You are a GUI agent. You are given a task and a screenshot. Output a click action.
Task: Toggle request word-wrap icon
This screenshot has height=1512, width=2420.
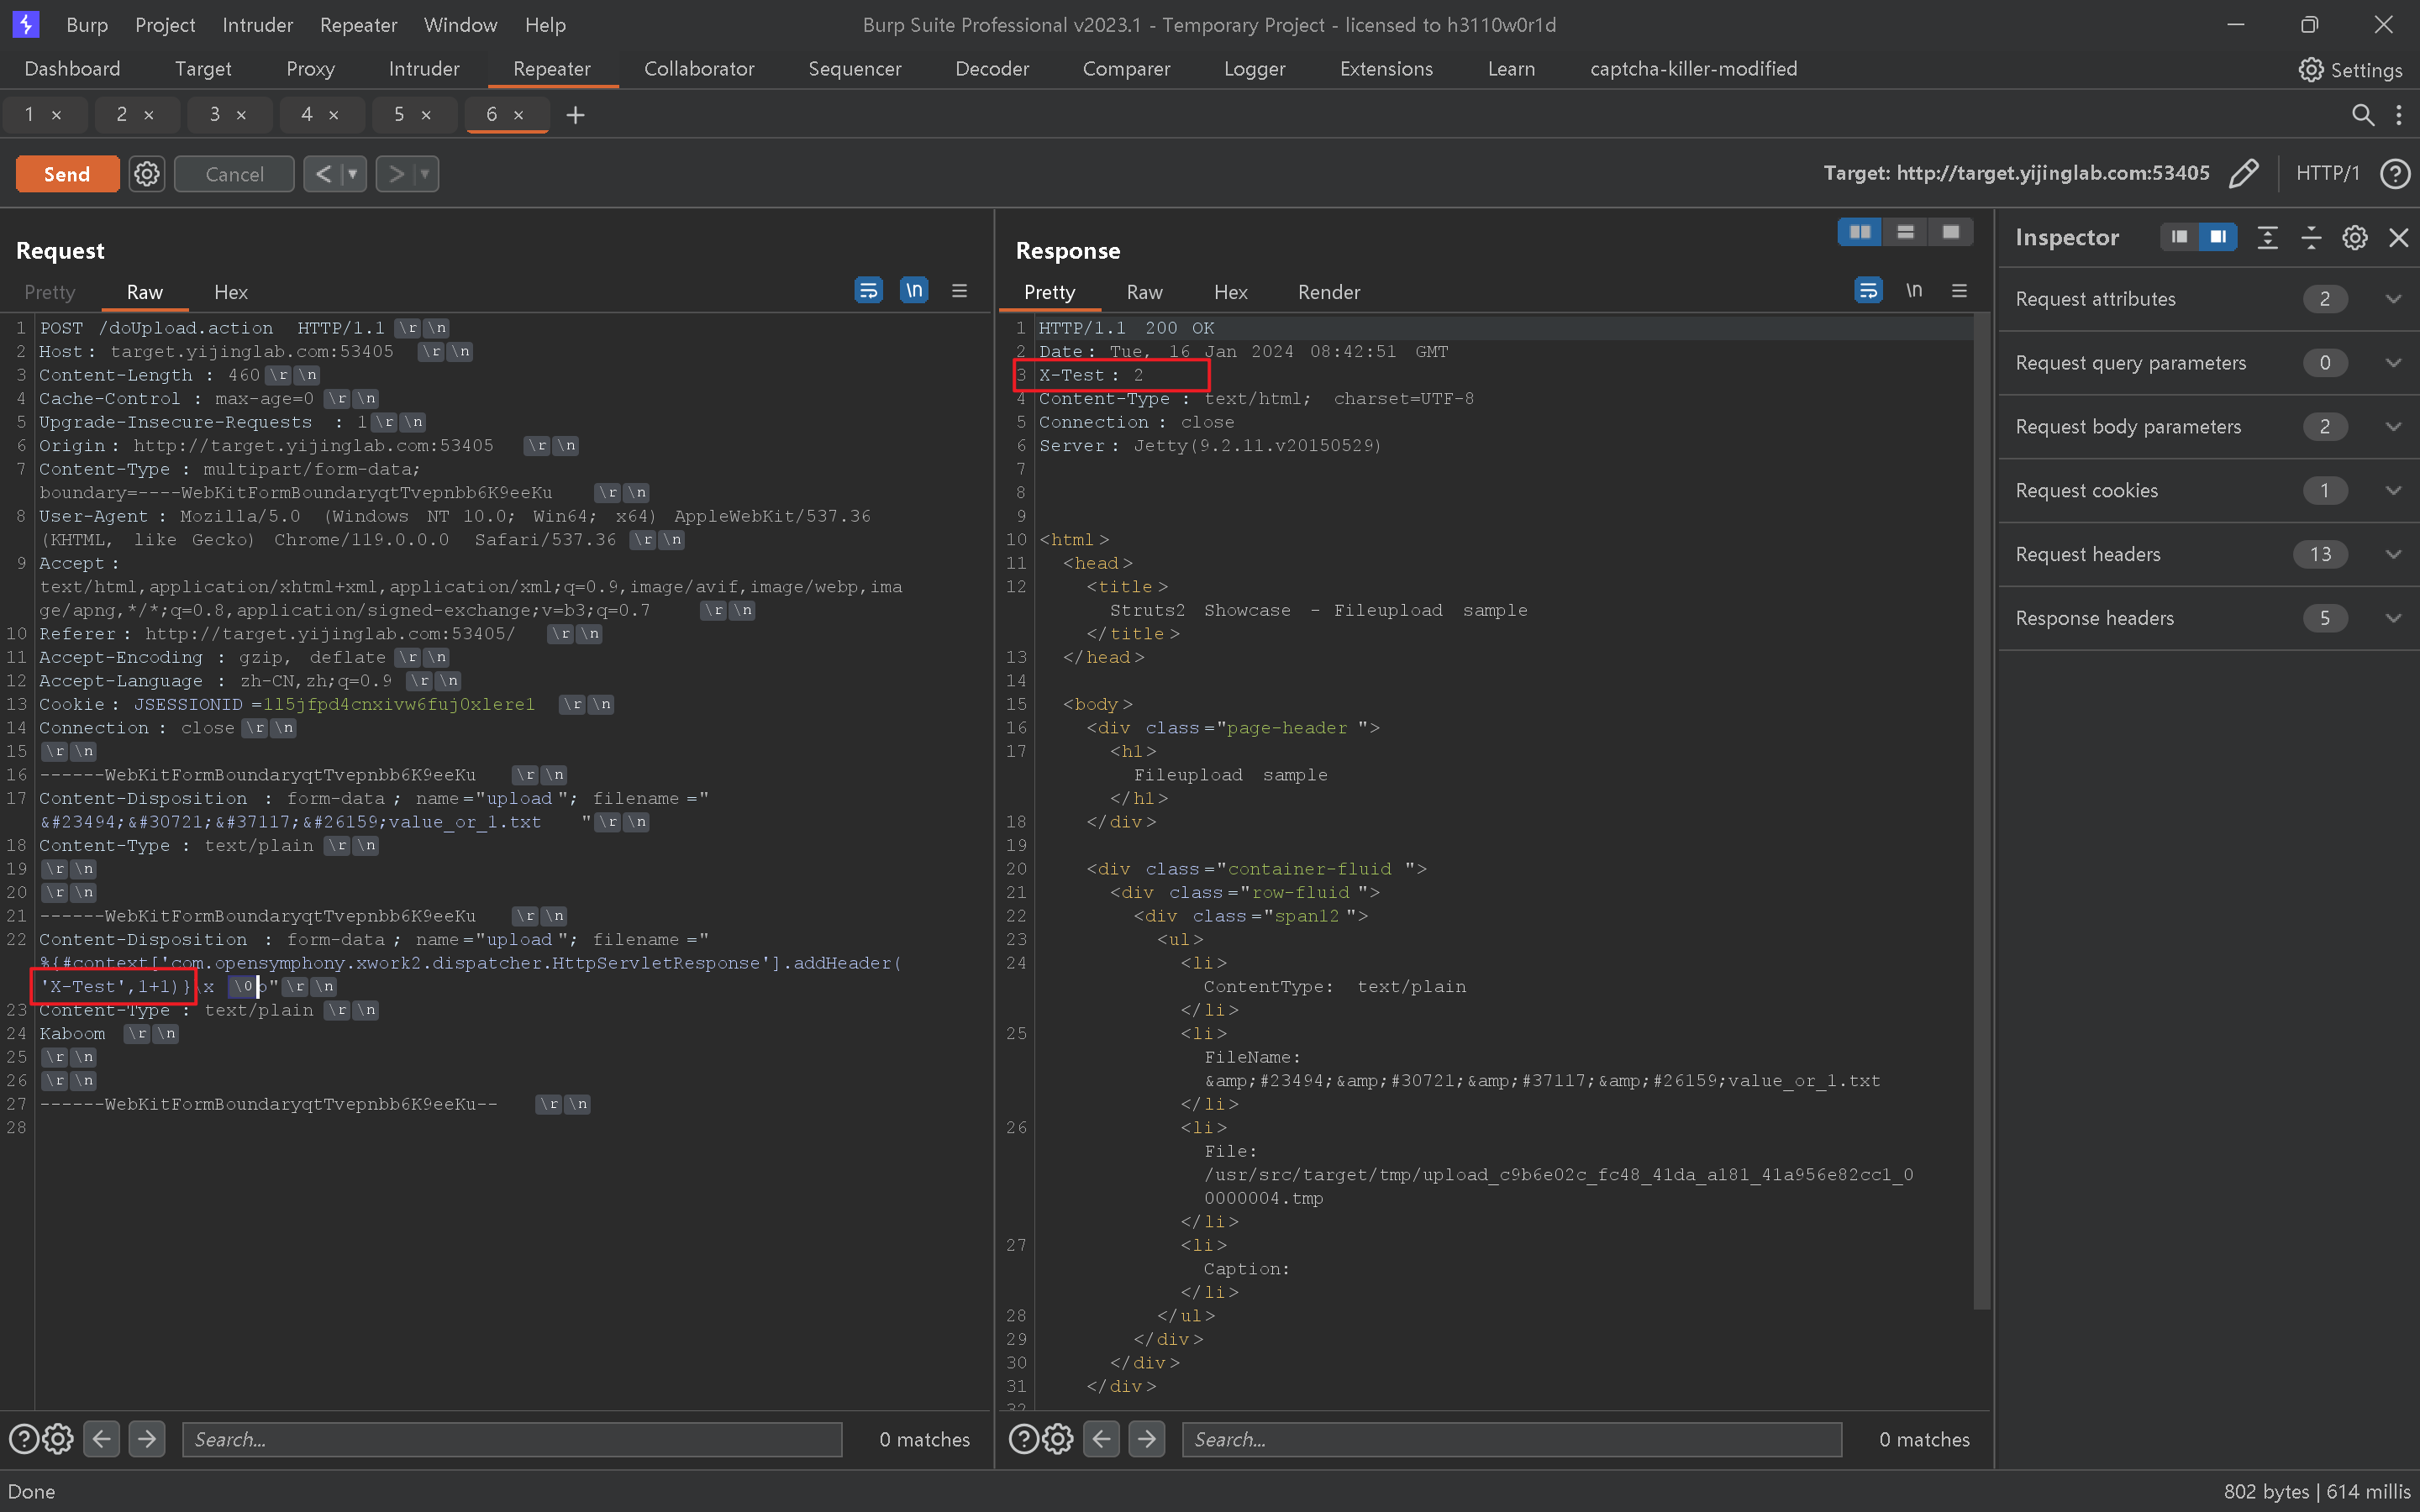pos(868,291)
